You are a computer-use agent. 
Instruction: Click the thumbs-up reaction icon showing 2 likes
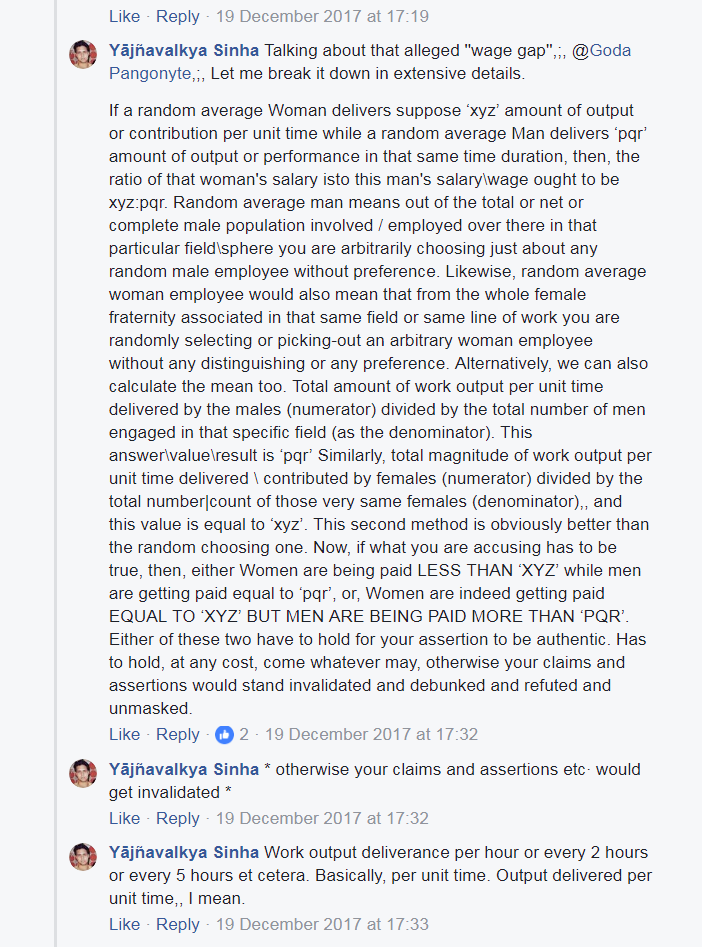(225, 734)
